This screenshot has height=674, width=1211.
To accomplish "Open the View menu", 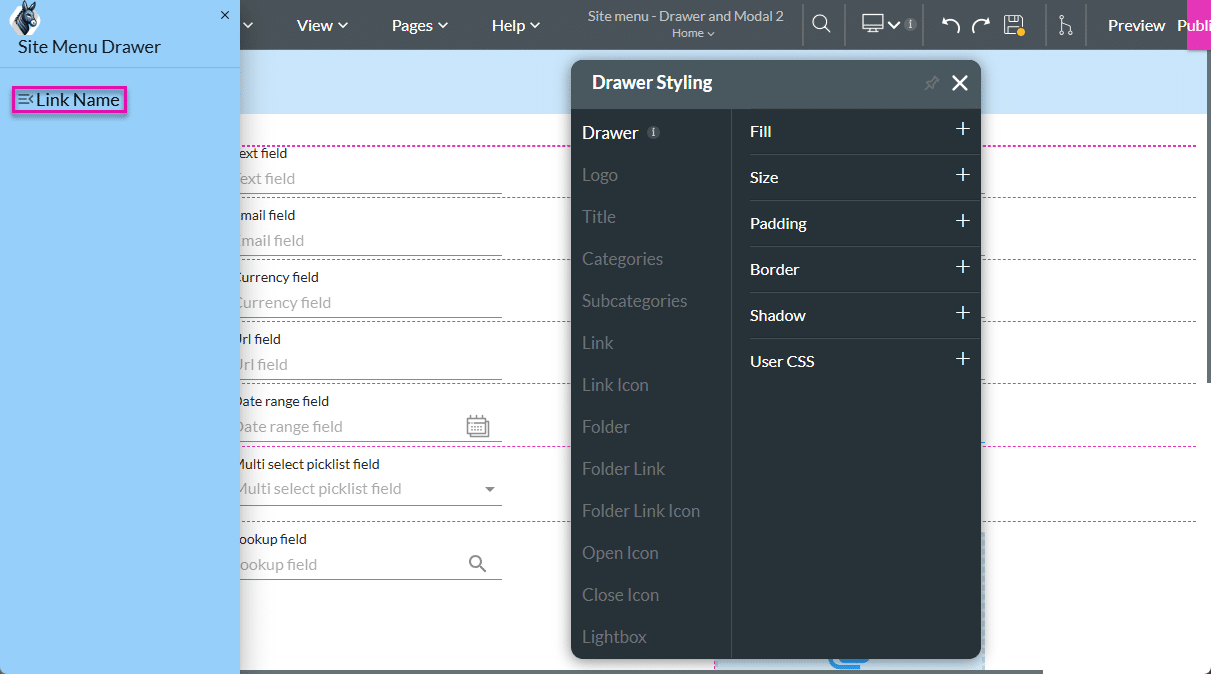I will pyautogui.click(x=322, y=25).
